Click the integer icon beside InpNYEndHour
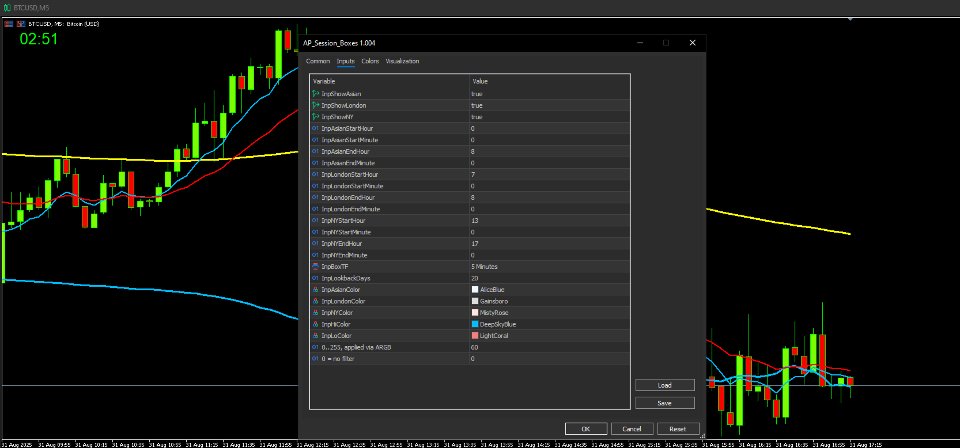 [x=316, y=244]
